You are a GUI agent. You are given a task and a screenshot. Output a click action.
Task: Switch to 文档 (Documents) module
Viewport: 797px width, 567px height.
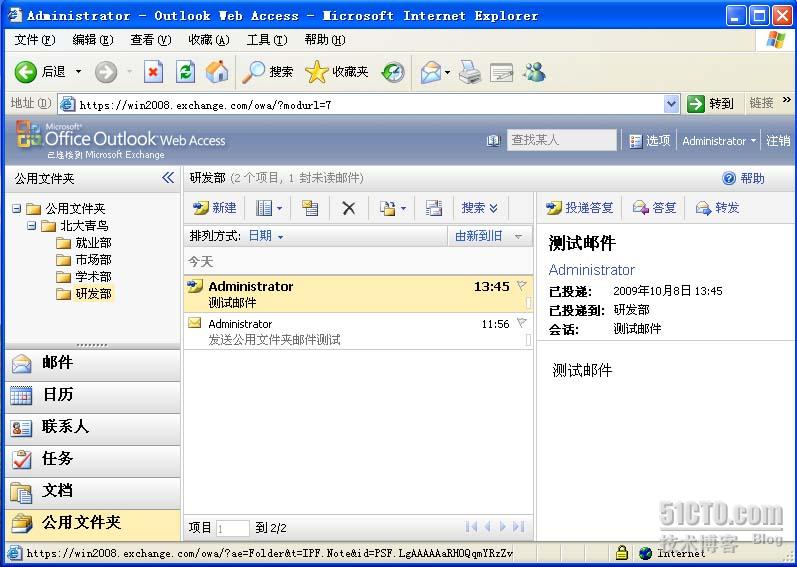pos(93,491)
